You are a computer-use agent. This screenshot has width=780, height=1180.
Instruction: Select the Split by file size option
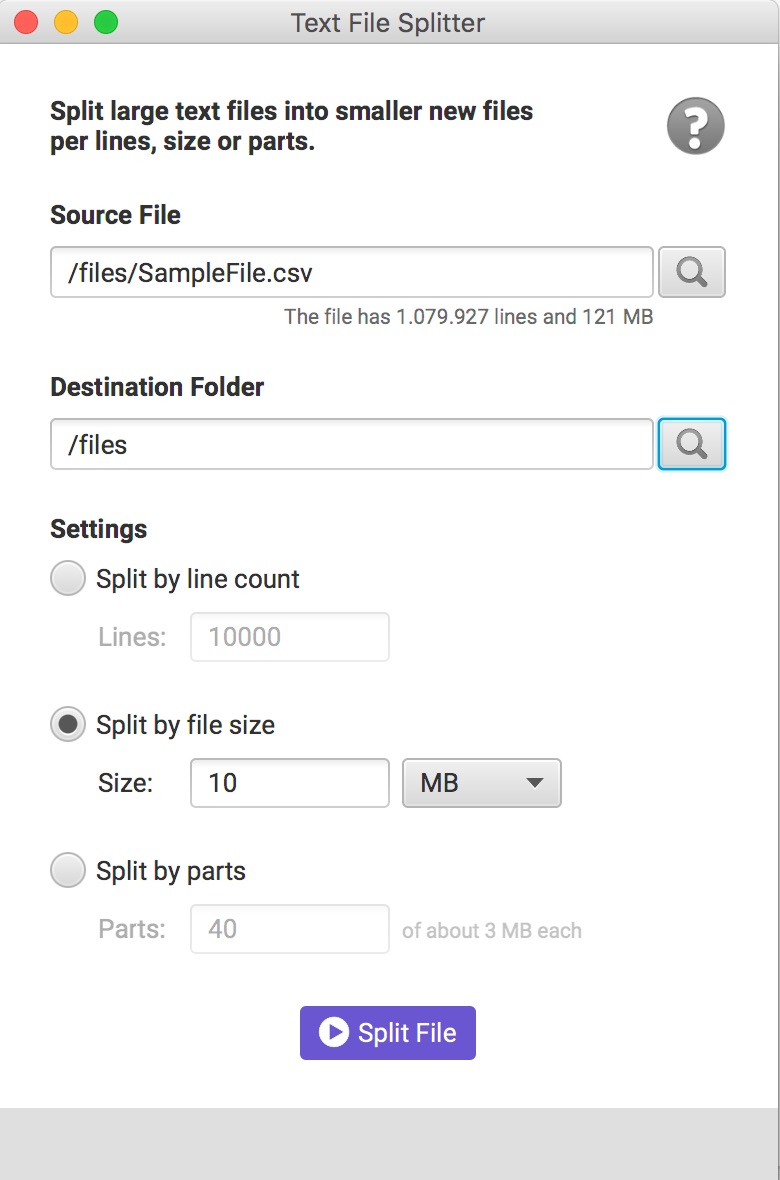point(68,725)
